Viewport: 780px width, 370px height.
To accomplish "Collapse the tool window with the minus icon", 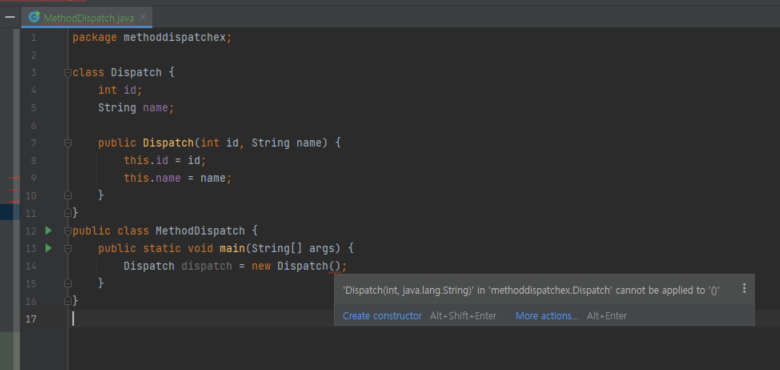I will (x=9, y=18).
